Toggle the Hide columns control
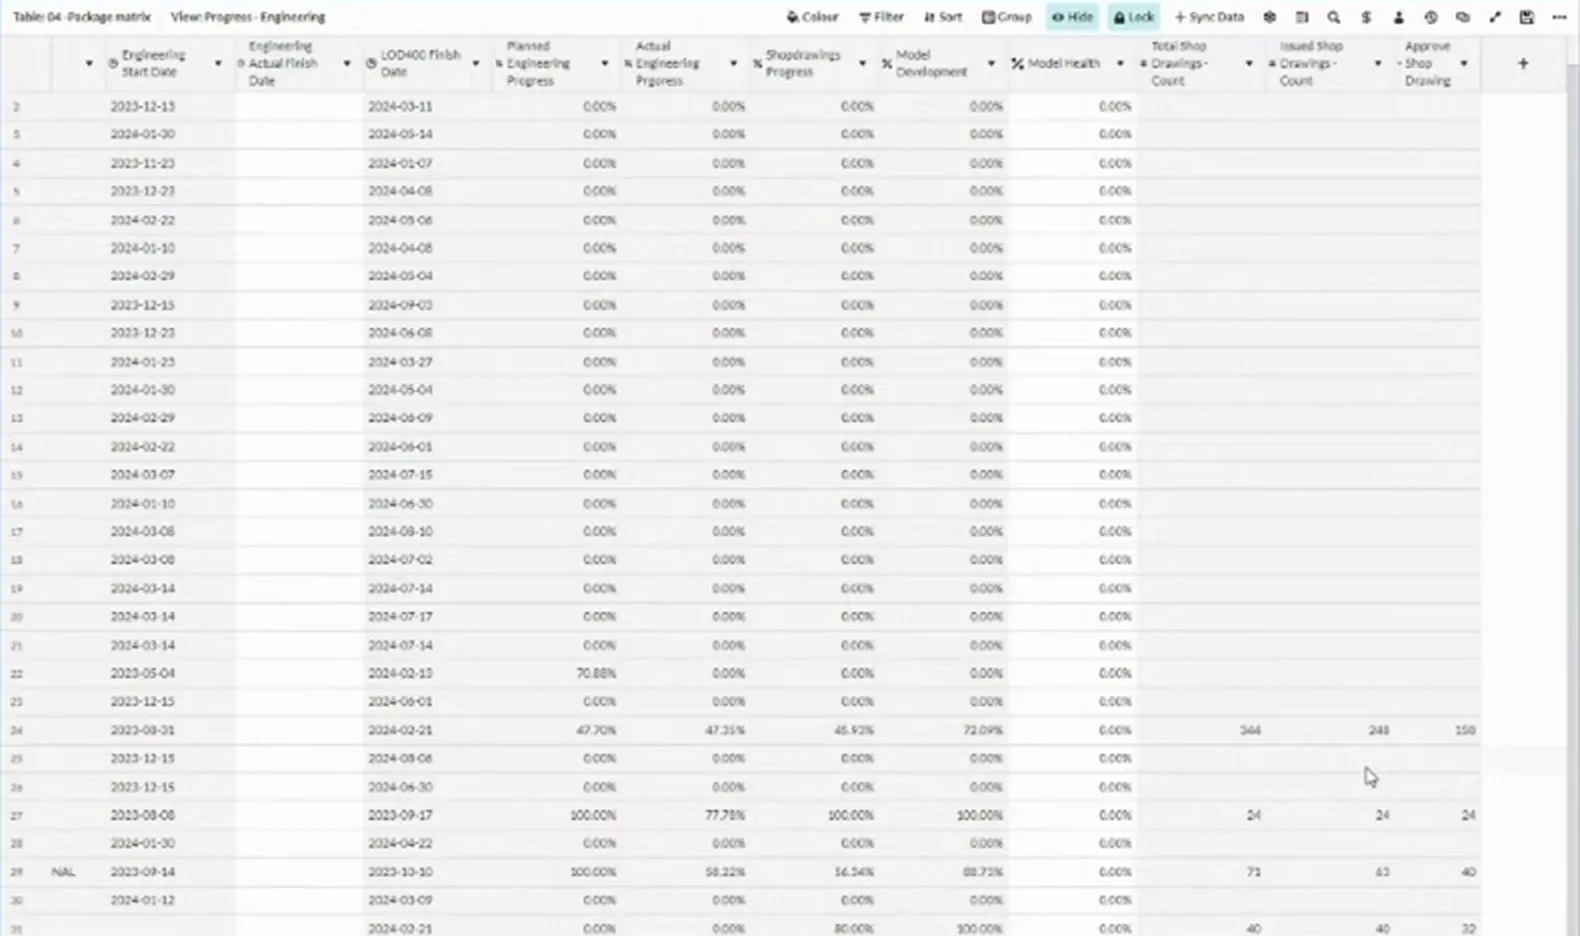Image resolution: width=1580 pixels, height=936 pixels. [x=1072, y=17]
